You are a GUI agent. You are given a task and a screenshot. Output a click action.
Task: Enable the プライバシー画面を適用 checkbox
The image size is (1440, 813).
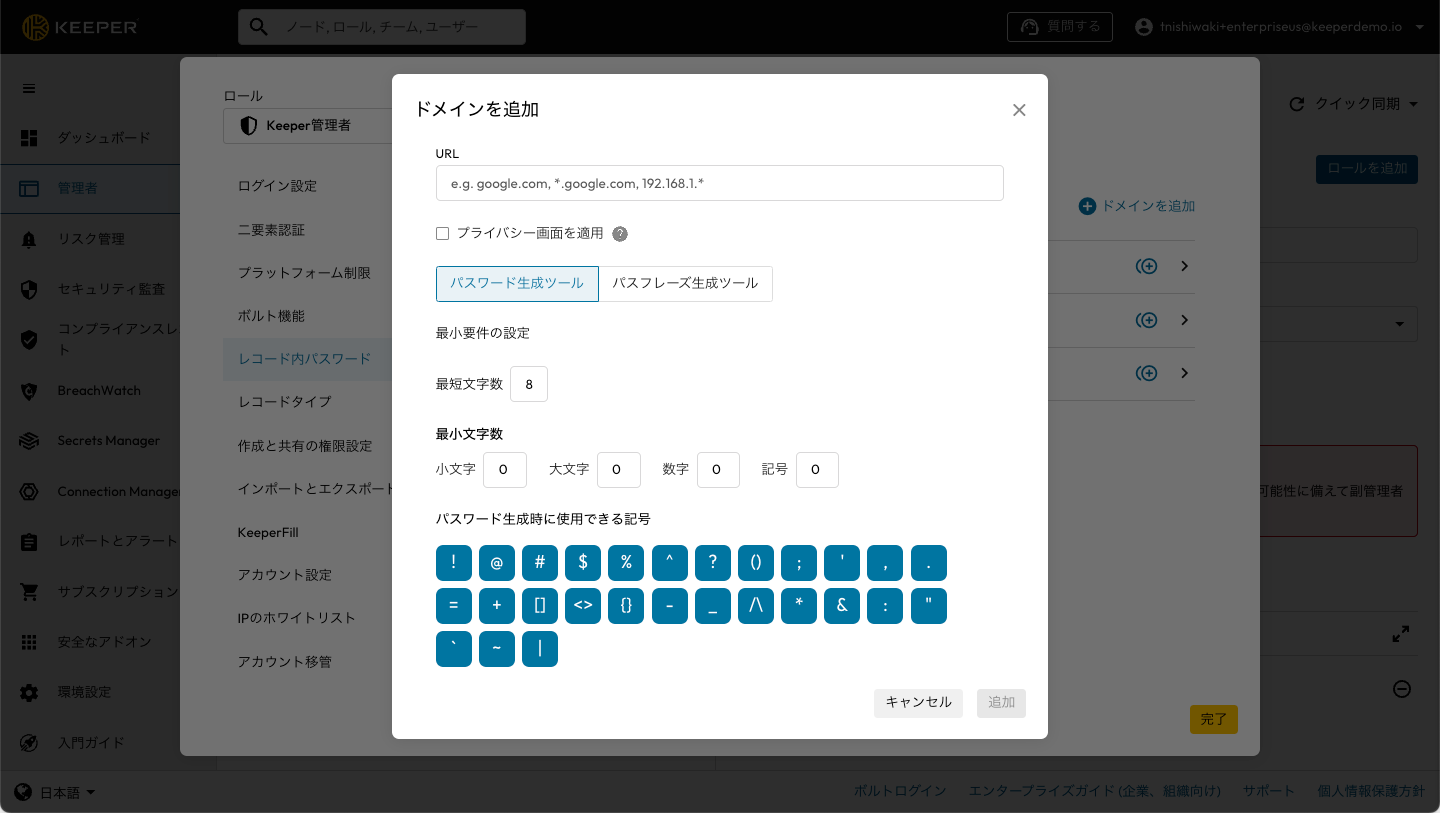[442, 234]
